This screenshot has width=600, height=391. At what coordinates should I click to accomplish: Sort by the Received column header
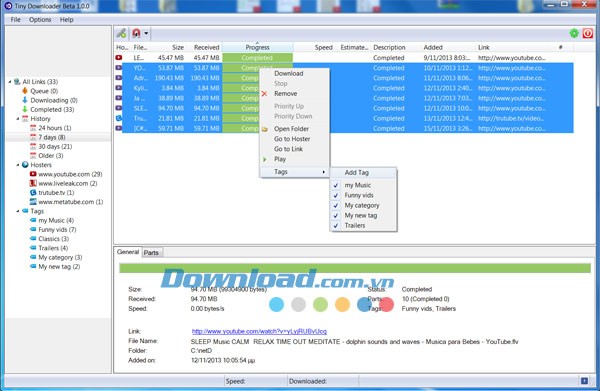pos(207,47)
